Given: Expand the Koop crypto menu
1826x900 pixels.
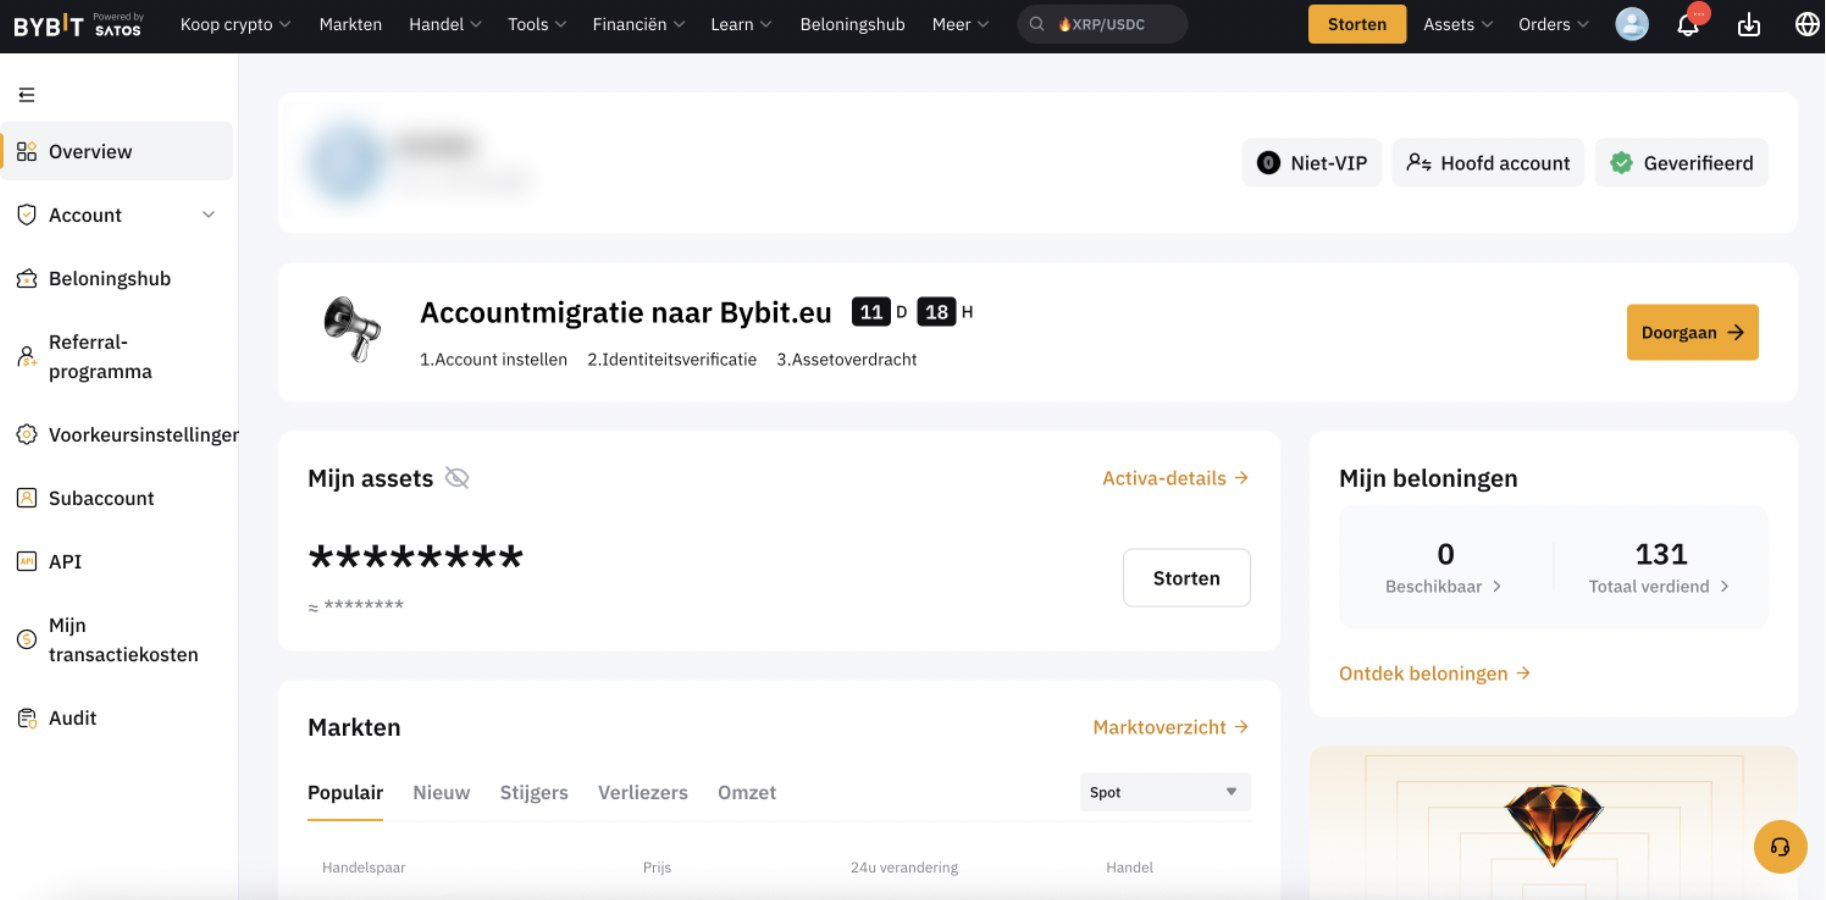Looking at the screenshot, I should pyautogui.click(x=235, y=24).
